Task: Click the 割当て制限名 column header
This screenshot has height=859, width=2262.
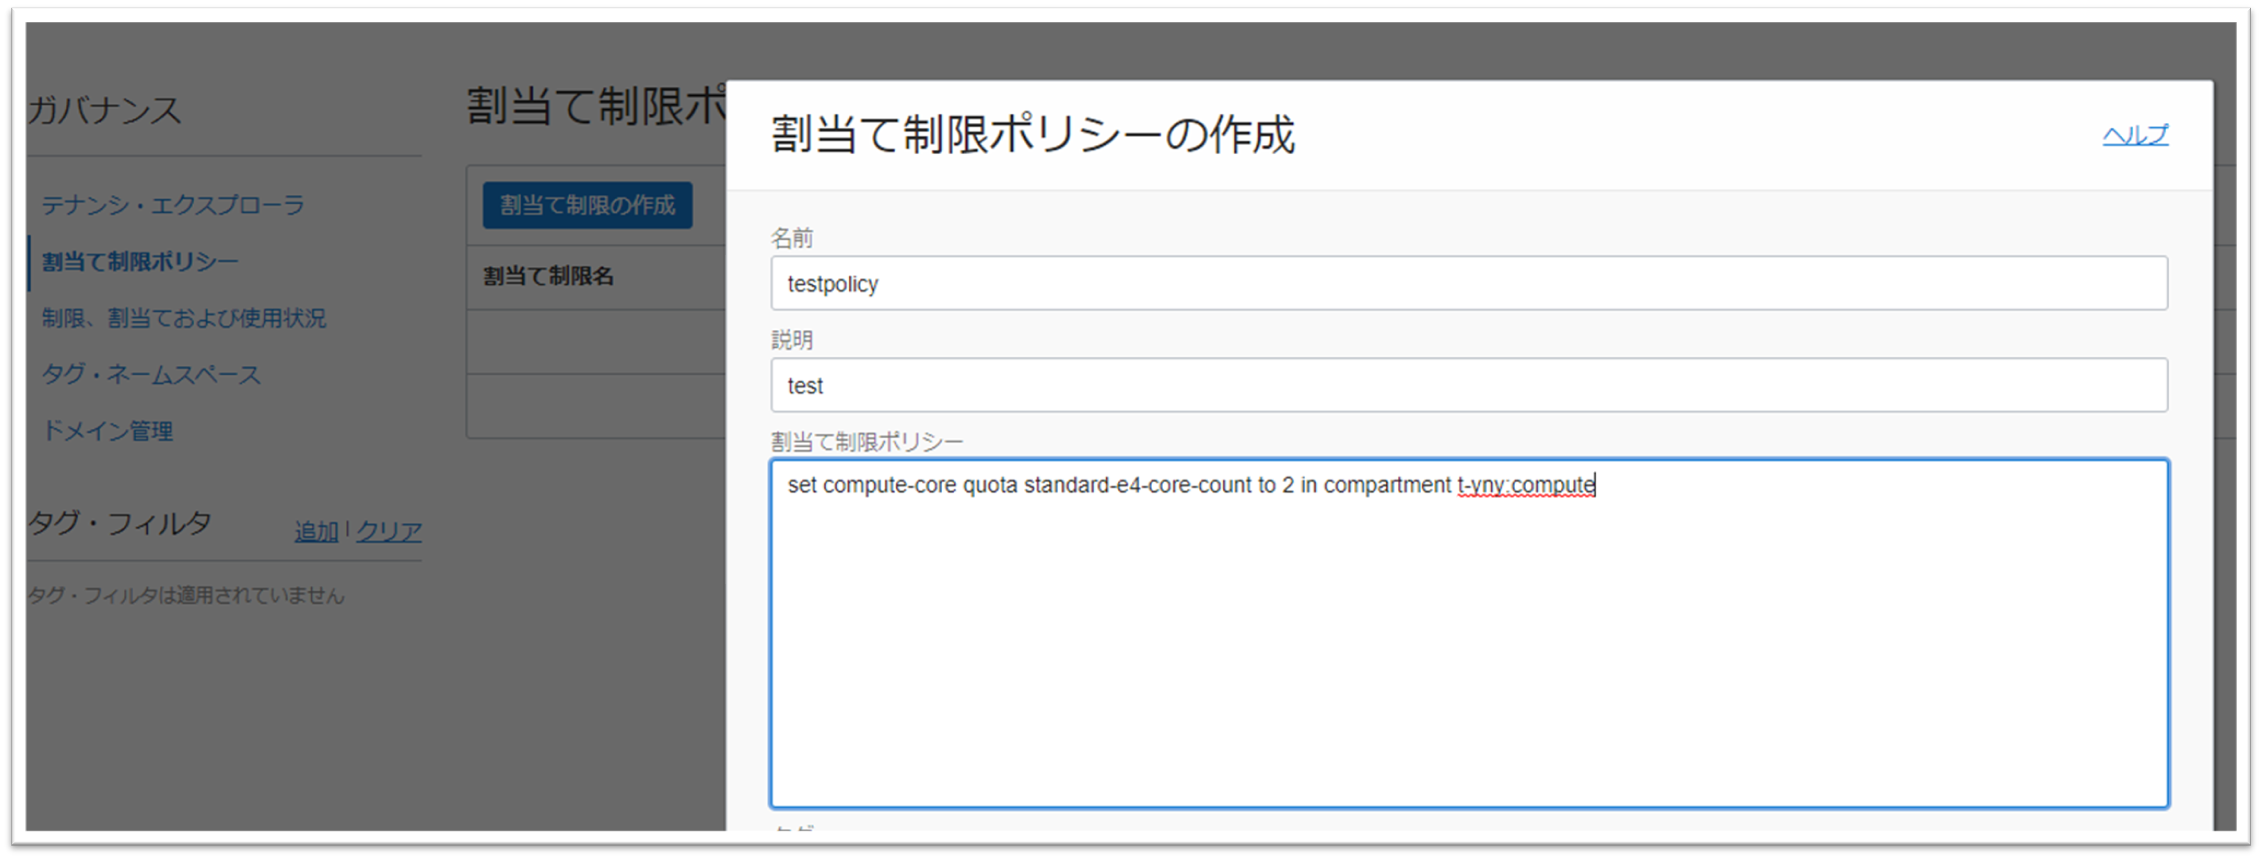Action: 549,276
